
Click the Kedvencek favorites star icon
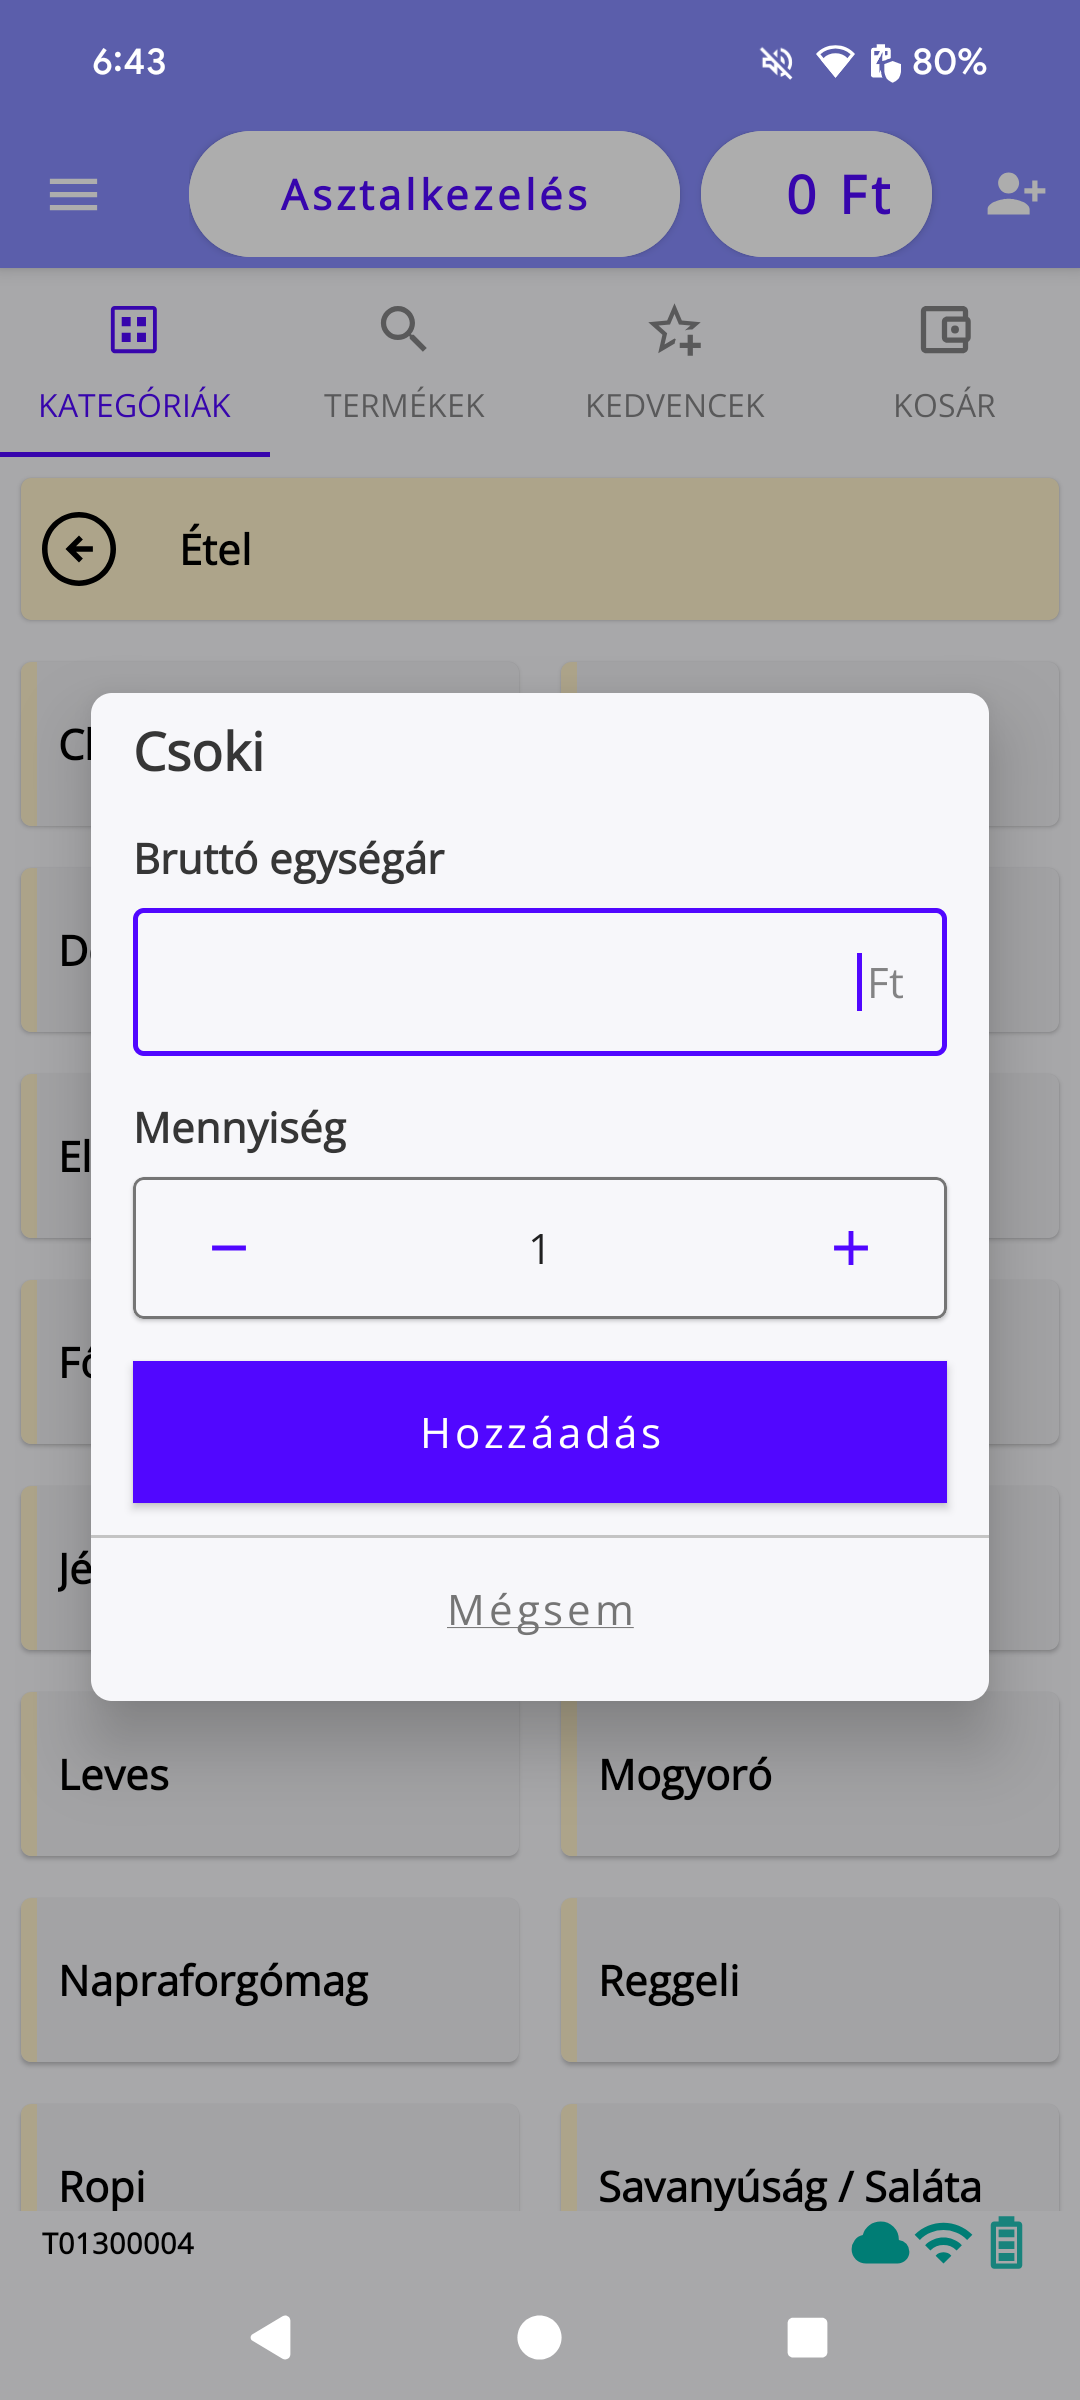tap(675, 330)
